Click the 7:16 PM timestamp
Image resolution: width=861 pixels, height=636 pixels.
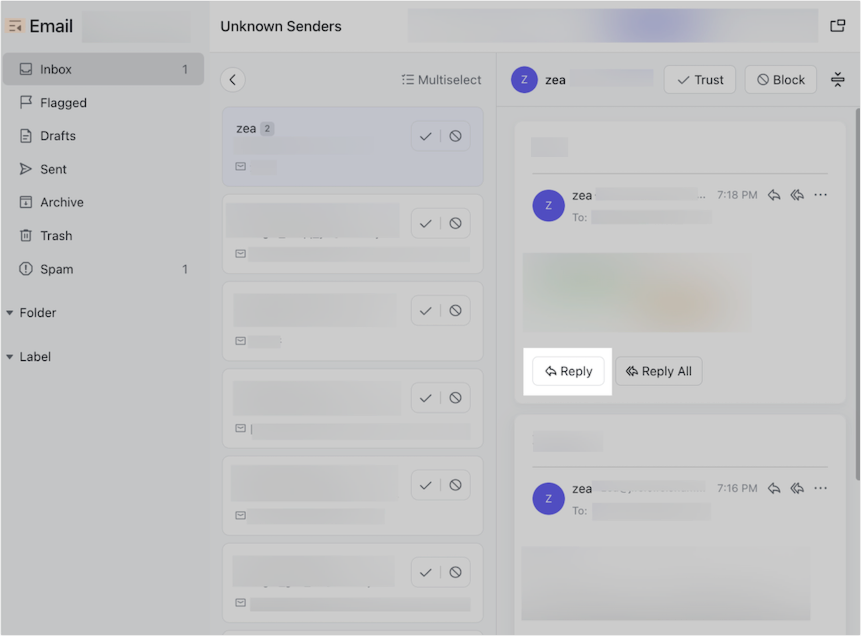point(737,488)
